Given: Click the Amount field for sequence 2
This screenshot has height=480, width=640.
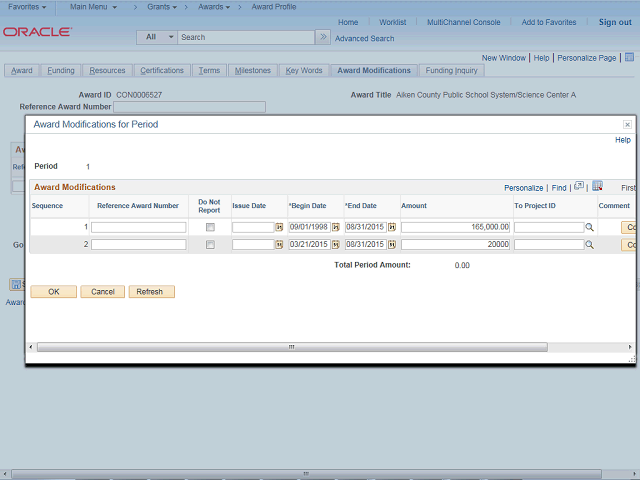Looking at the screenshot, I should [x=456, y=245].
